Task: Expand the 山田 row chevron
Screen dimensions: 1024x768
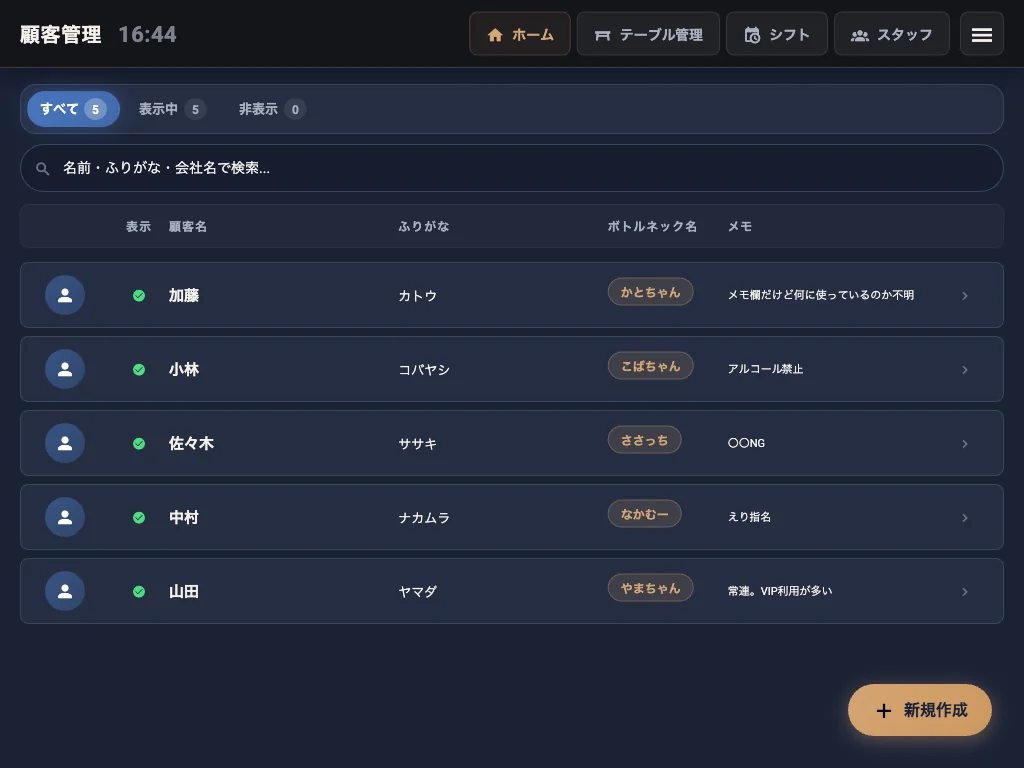Action: tap(965, 592)
